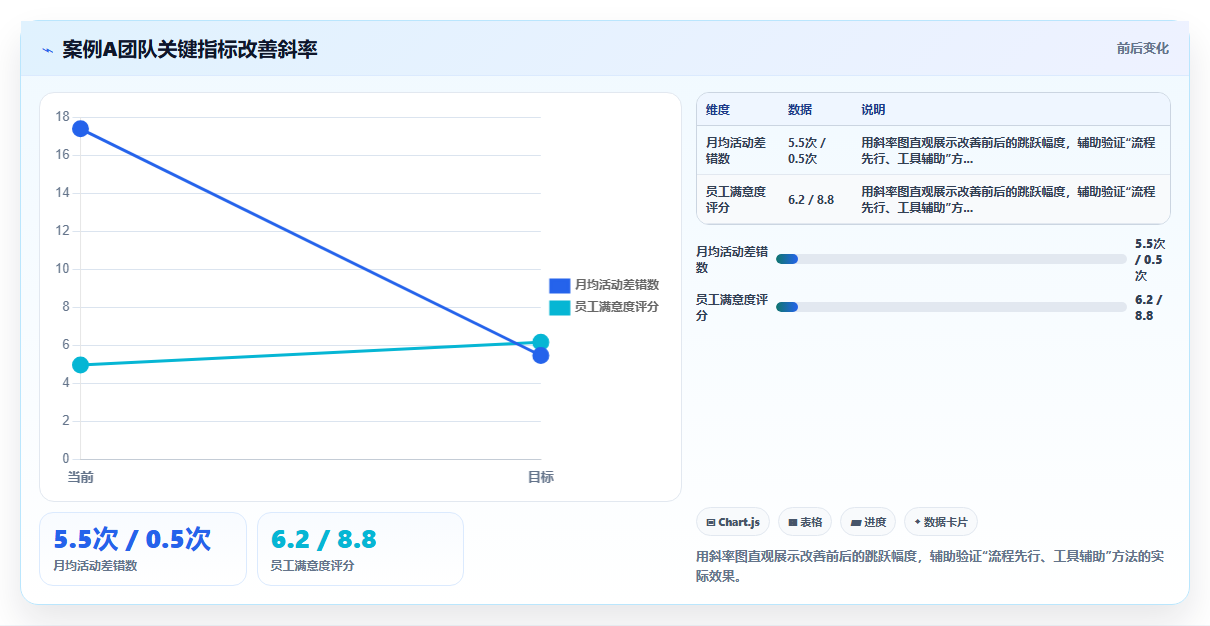Click the 数据卡片 tag chip
This screenshot has height=626, width=1210.
click(941, 522)
